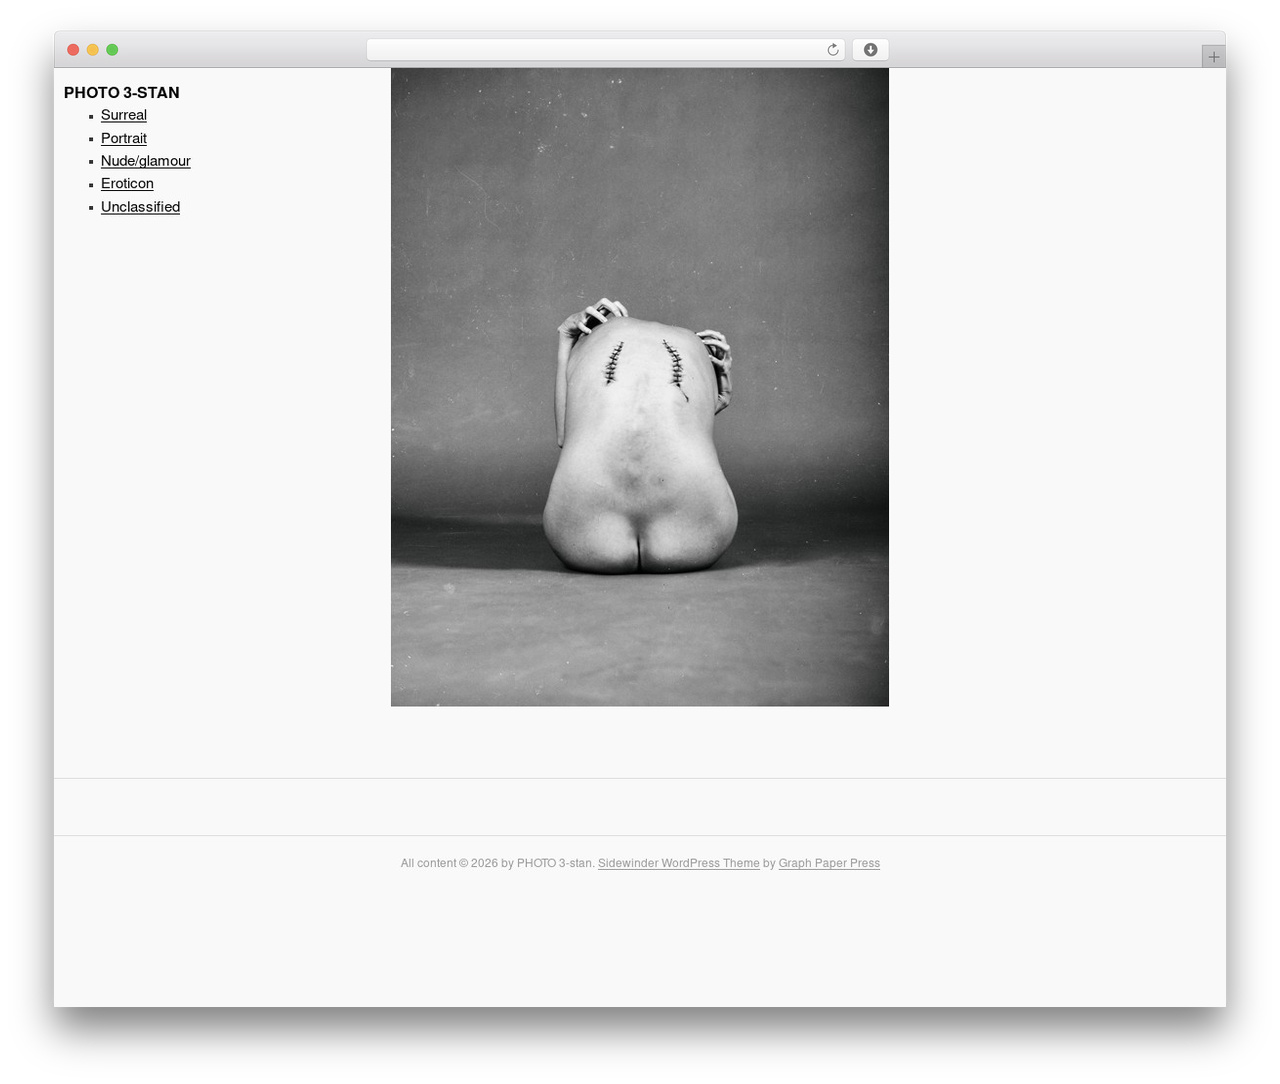The width and height of the screenshot is (1280, 1084).
Task: Click the red close window button
Action: point(73,50)
